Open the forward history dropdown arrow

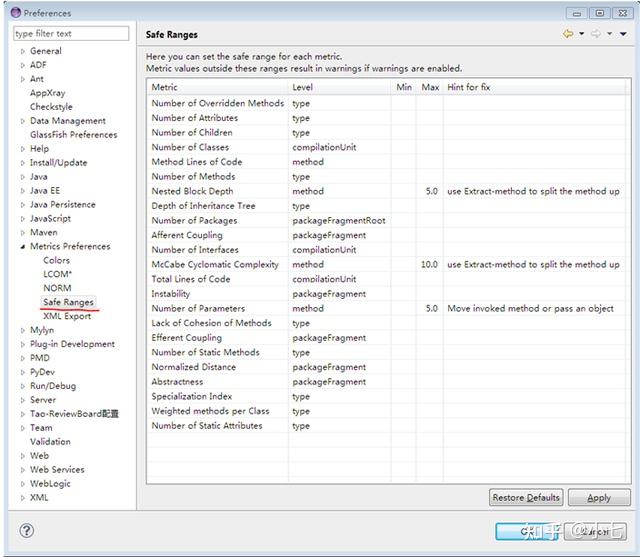[x=609, y=34]
